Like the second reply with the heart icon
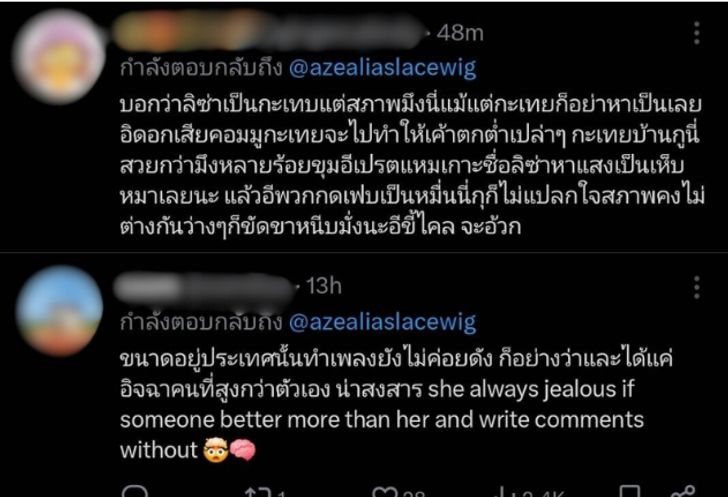Screen dimensions: 728x497 (384, 492)
